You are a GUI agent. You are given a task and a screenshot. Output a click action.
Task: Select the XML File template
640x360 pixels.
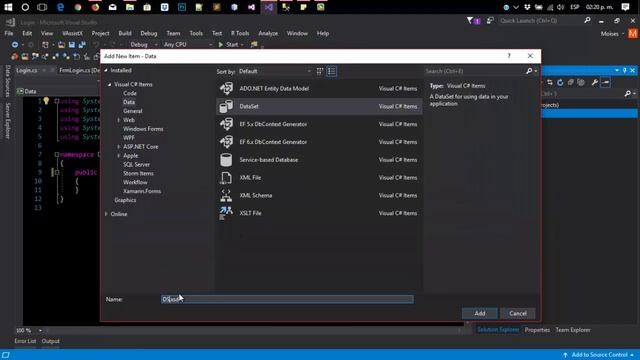319,178
